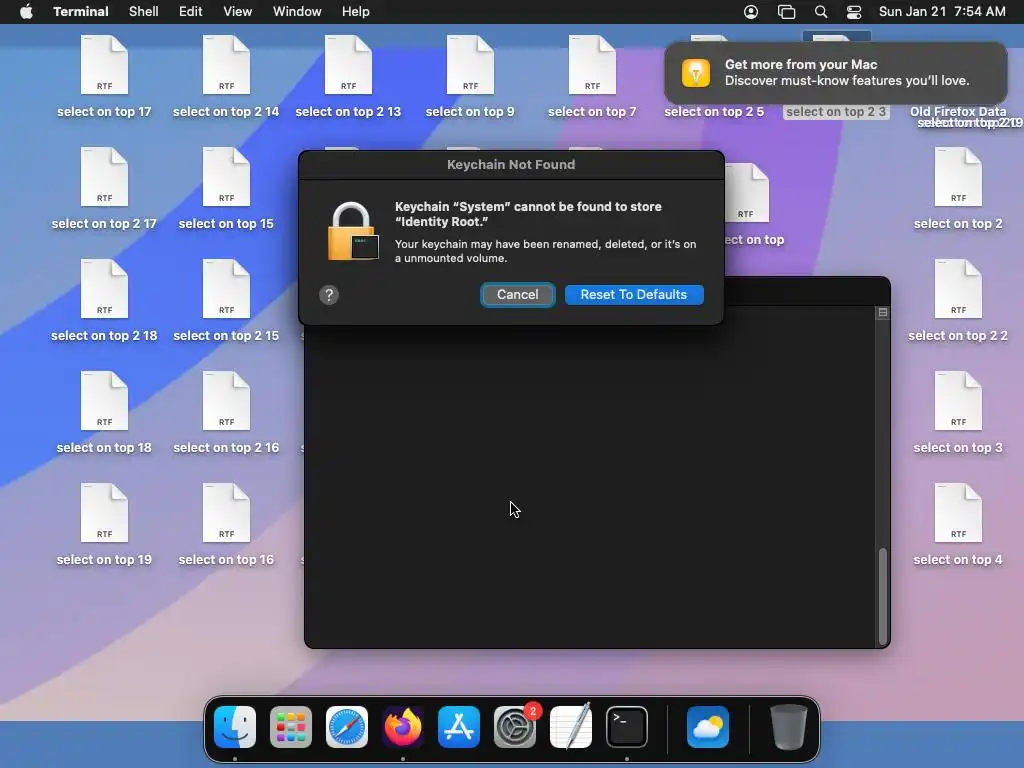1024x768 pixels.
Task: Select the file 'select on top 19'
Action: point(104,513)
